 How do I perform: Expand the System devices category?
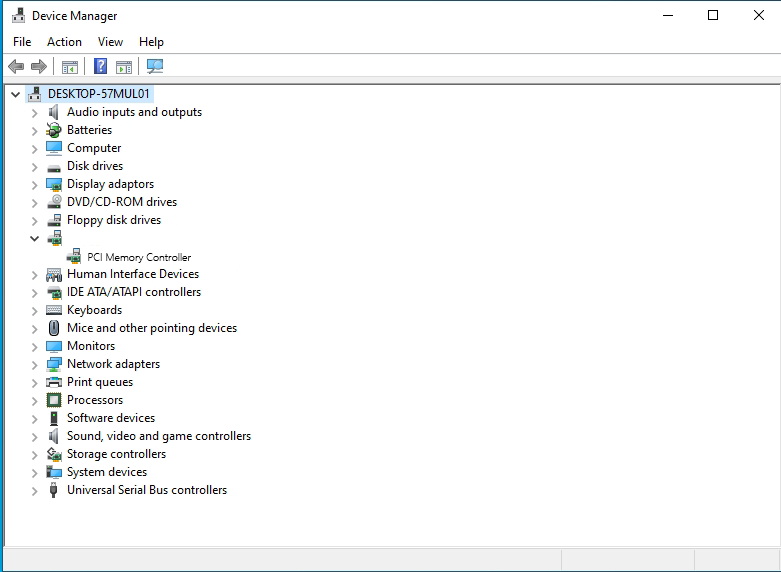tap(34, 473)
